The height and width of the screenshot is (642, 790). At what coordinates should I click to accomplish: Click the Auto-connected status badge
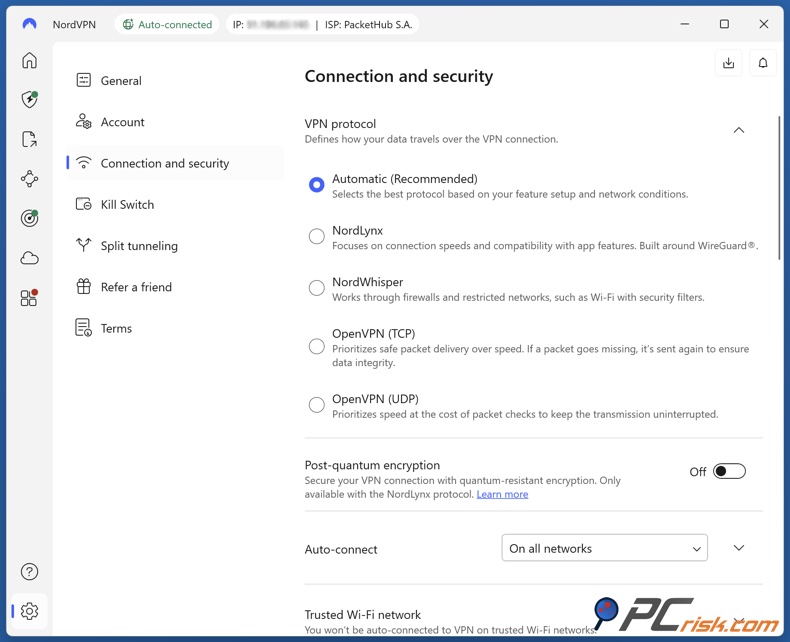[x=167, y=24]
